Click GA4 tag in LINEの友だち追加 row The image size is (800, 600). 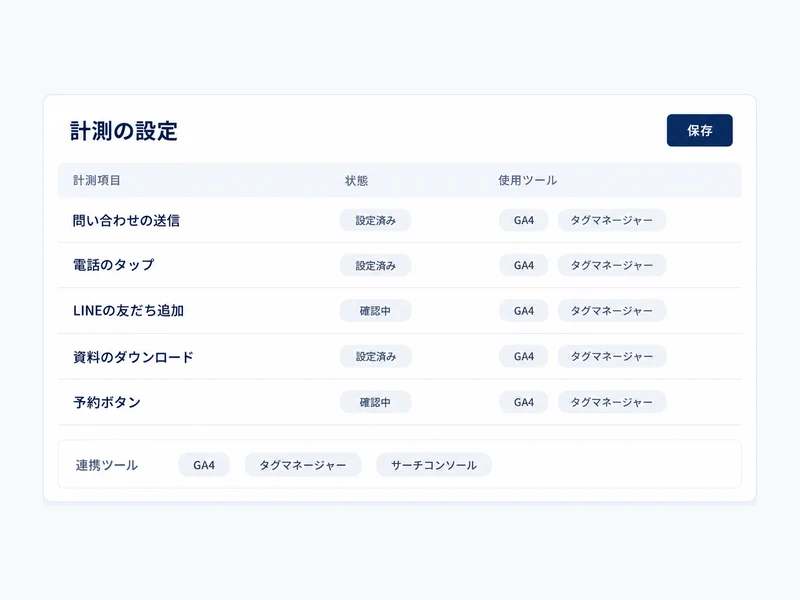click(523, 311)
